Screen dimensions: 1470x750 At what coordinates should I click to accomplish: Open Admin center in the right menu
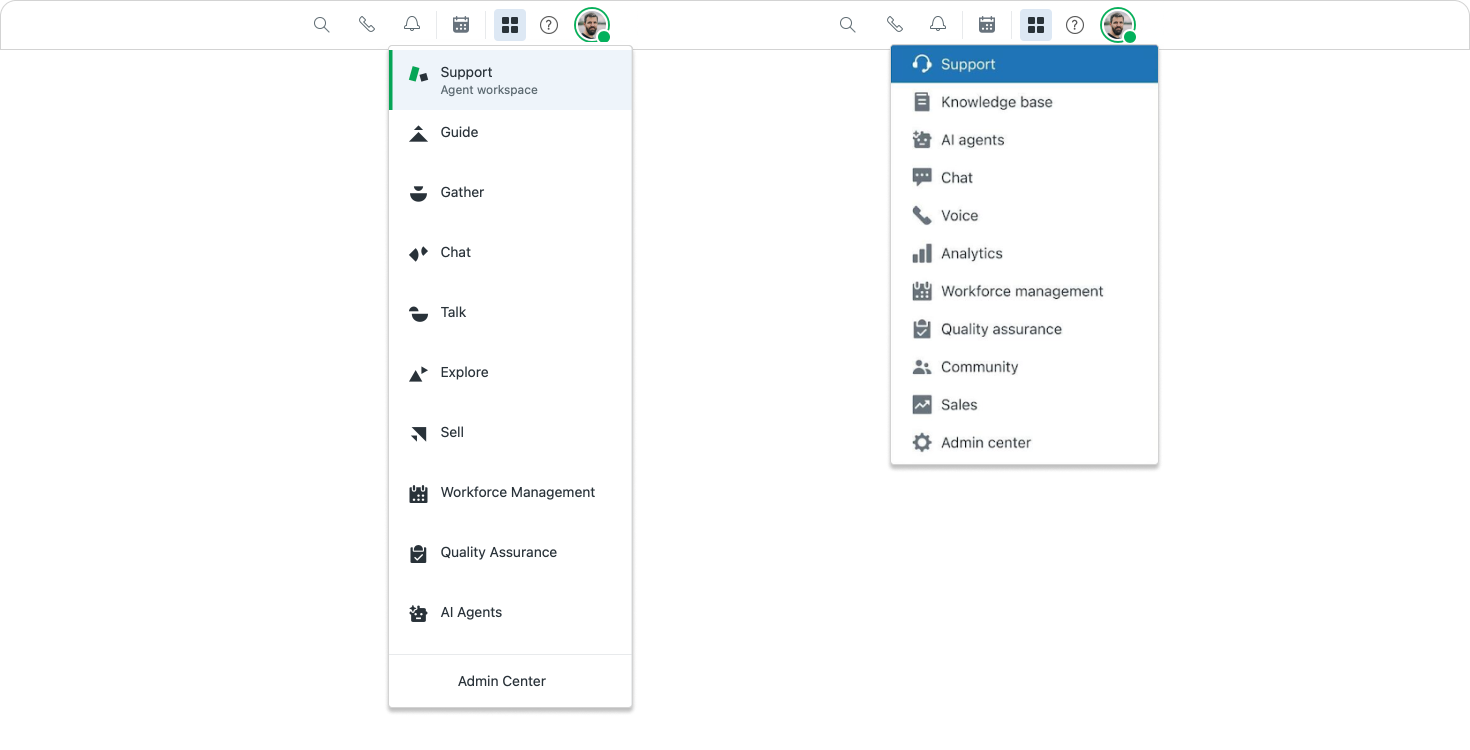[x=1024, y=443]
